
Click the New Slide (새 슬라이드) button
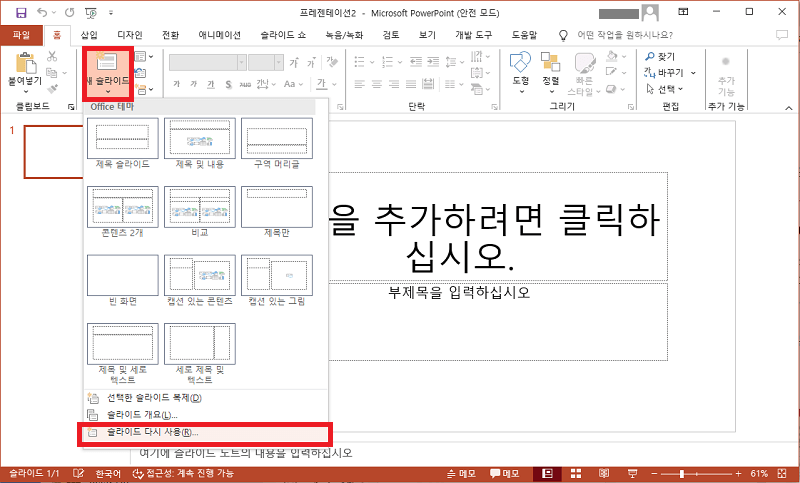pos(108,73)
